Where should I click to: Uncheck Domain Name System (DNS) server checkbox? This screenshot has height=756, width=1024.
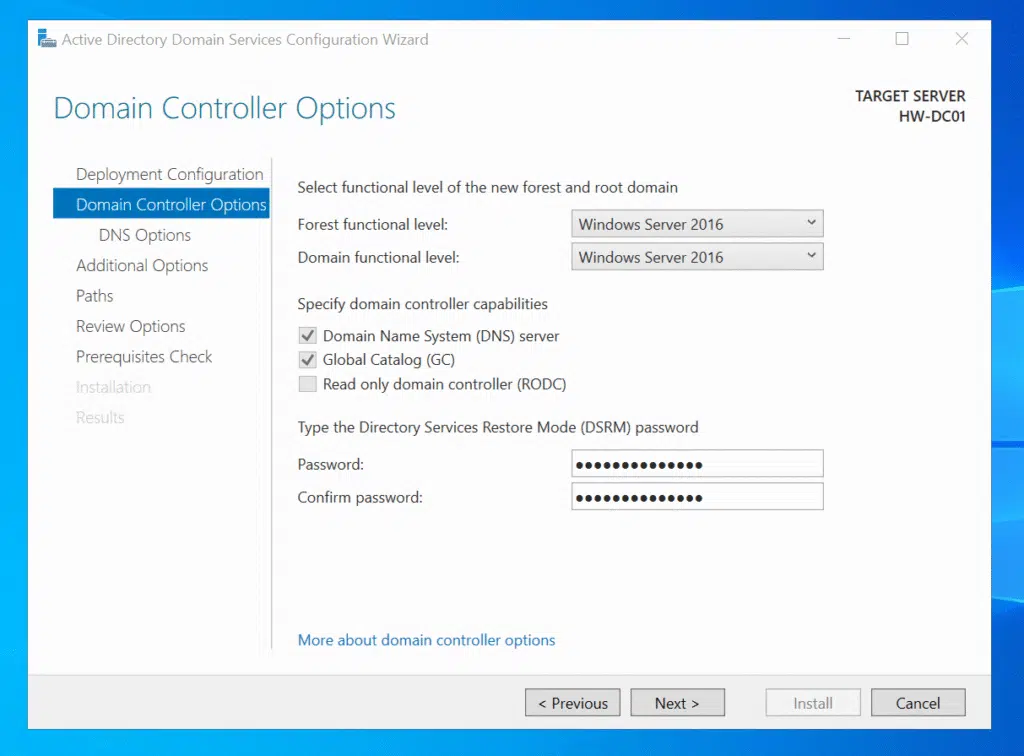308,336
